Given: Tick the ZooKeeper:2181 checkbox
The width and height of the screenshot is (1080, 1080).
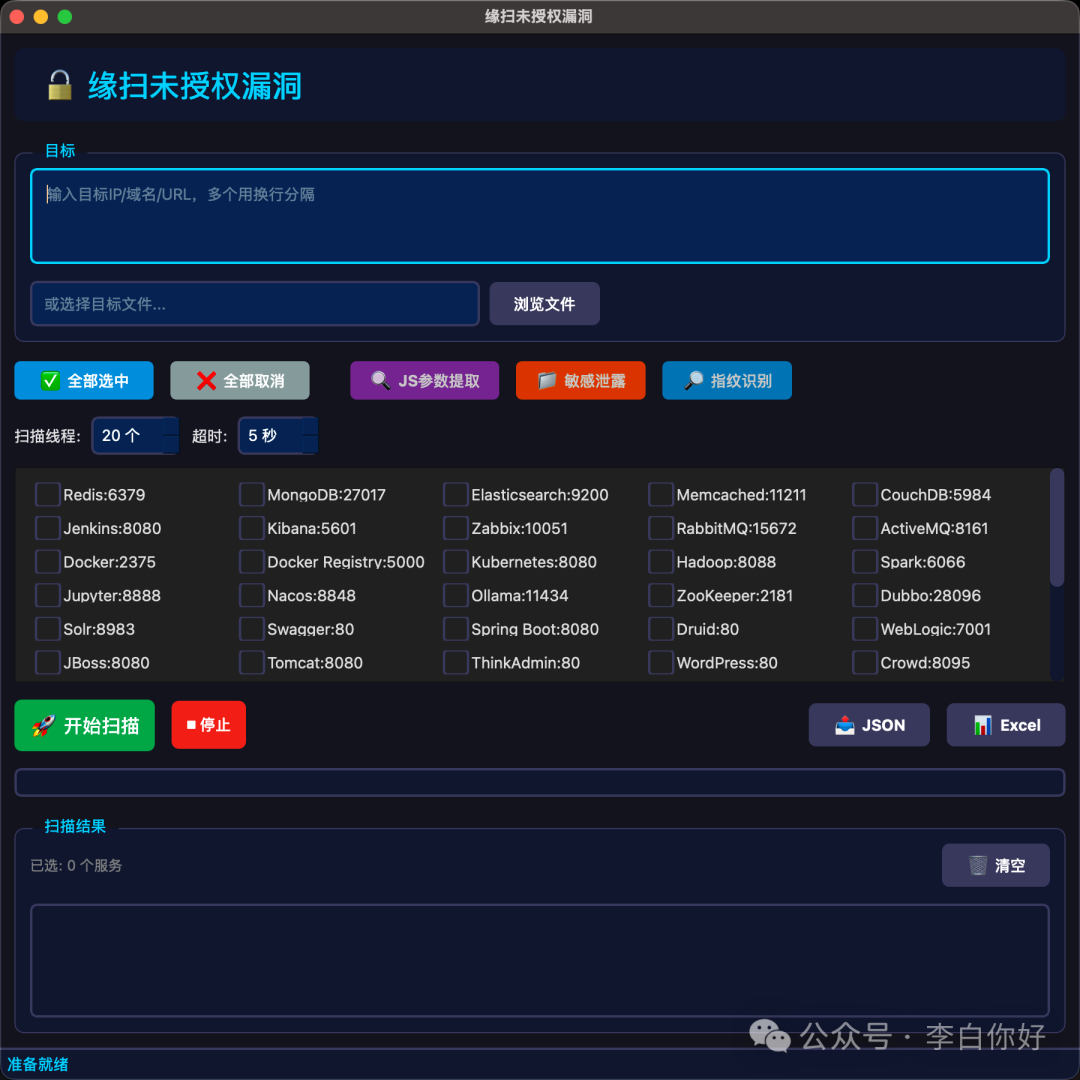Looking at the screenshot, I should pos(661,595).
